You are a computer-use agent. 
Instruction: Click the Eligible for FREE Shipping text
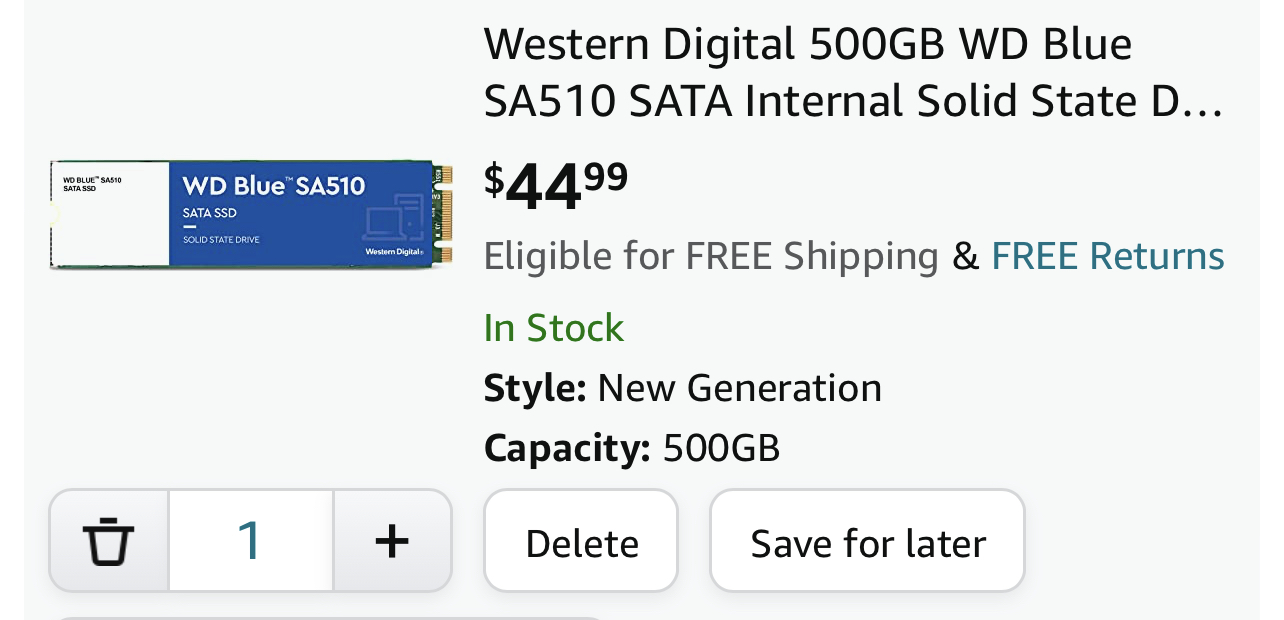click(x=711, y=256)
